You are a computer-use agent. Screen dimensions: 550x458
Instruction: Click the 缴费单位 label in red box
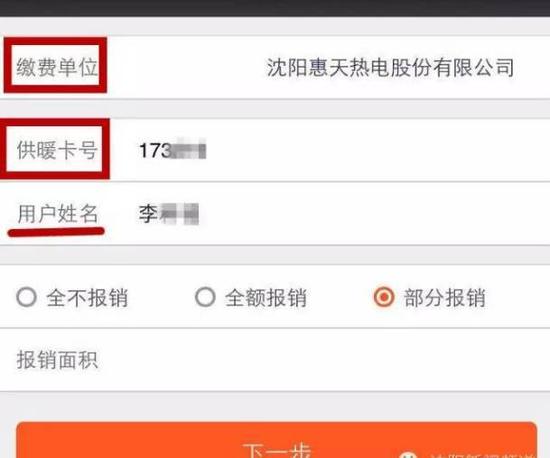point(57,67)
